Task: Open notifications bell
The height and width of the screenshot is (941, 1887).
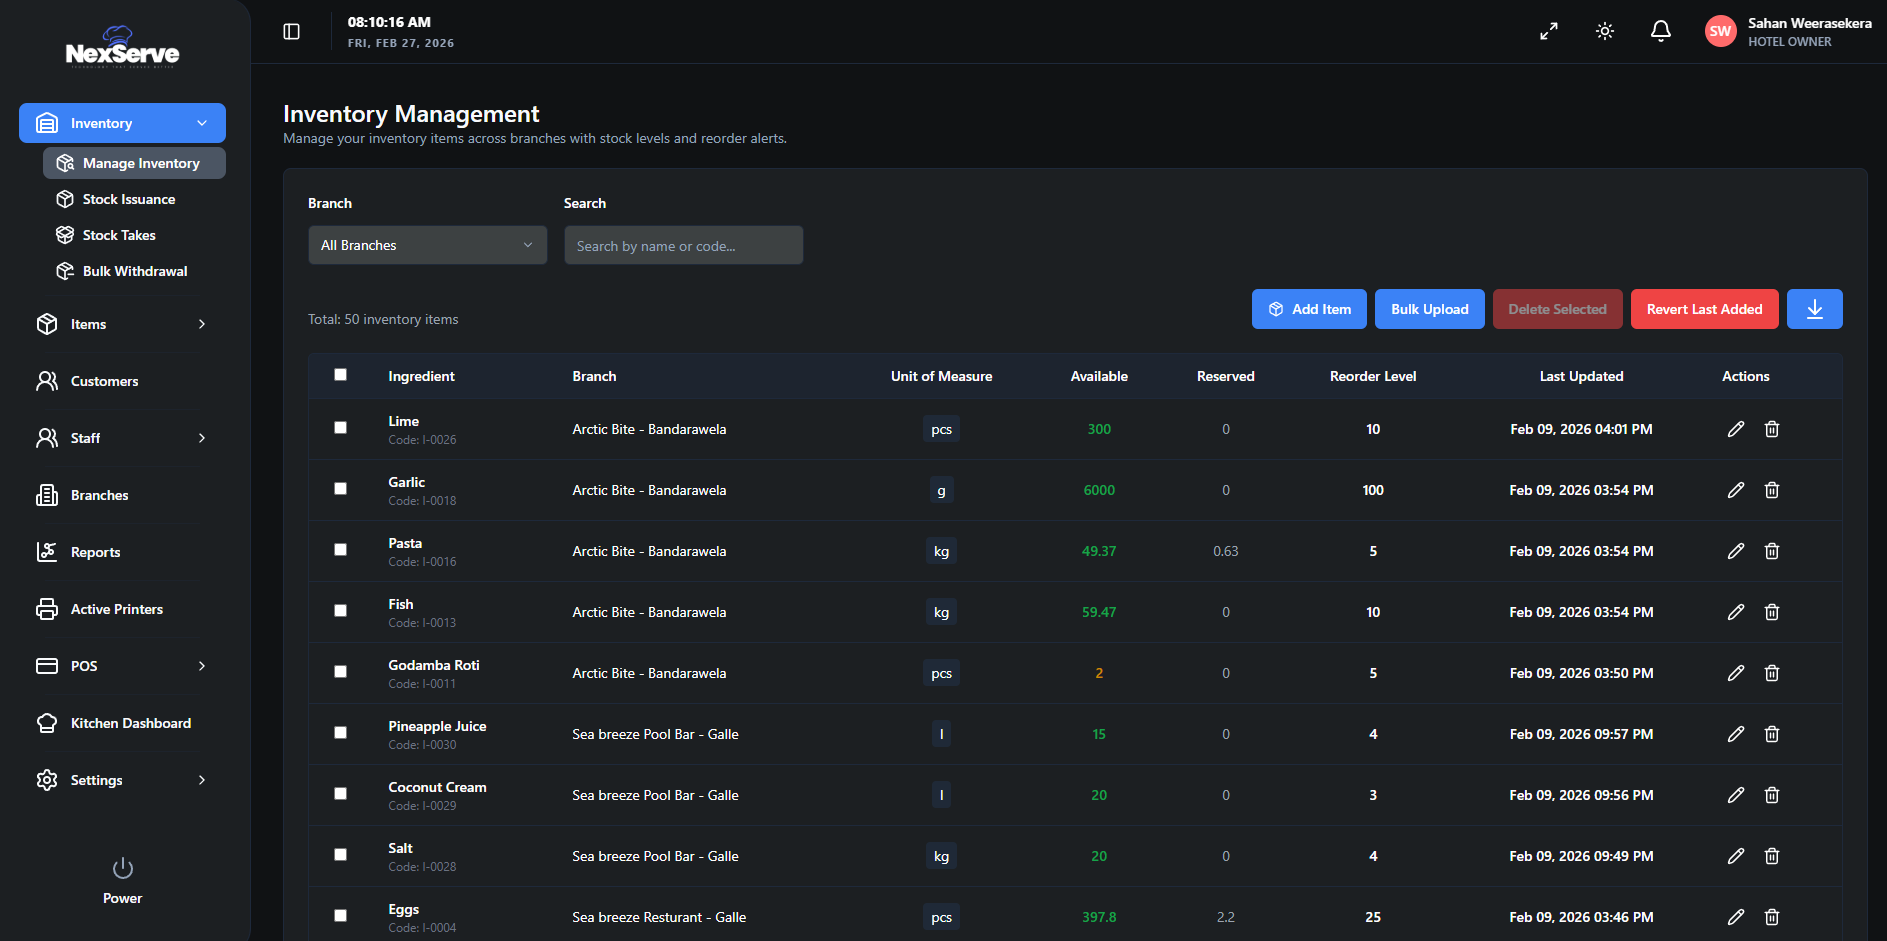Action: click(x=1660, y=32)
